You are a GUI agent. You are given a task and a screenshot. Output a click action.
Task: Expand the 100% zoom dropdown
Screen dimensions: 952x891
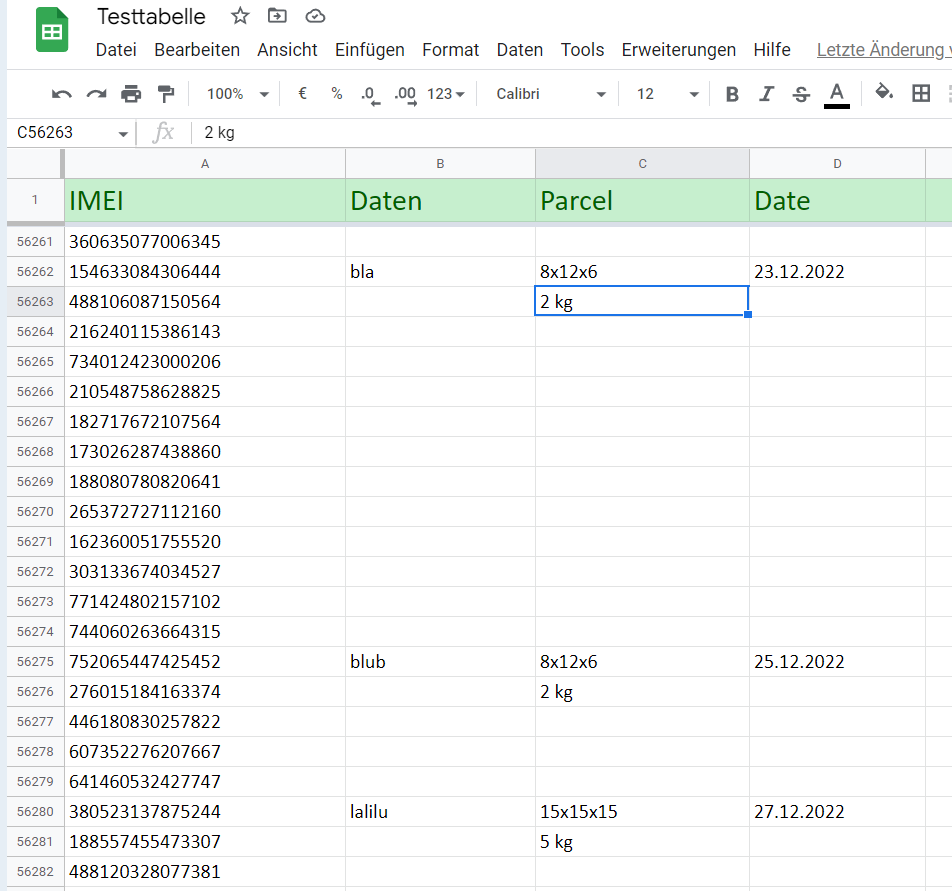(x=237, y=94)
